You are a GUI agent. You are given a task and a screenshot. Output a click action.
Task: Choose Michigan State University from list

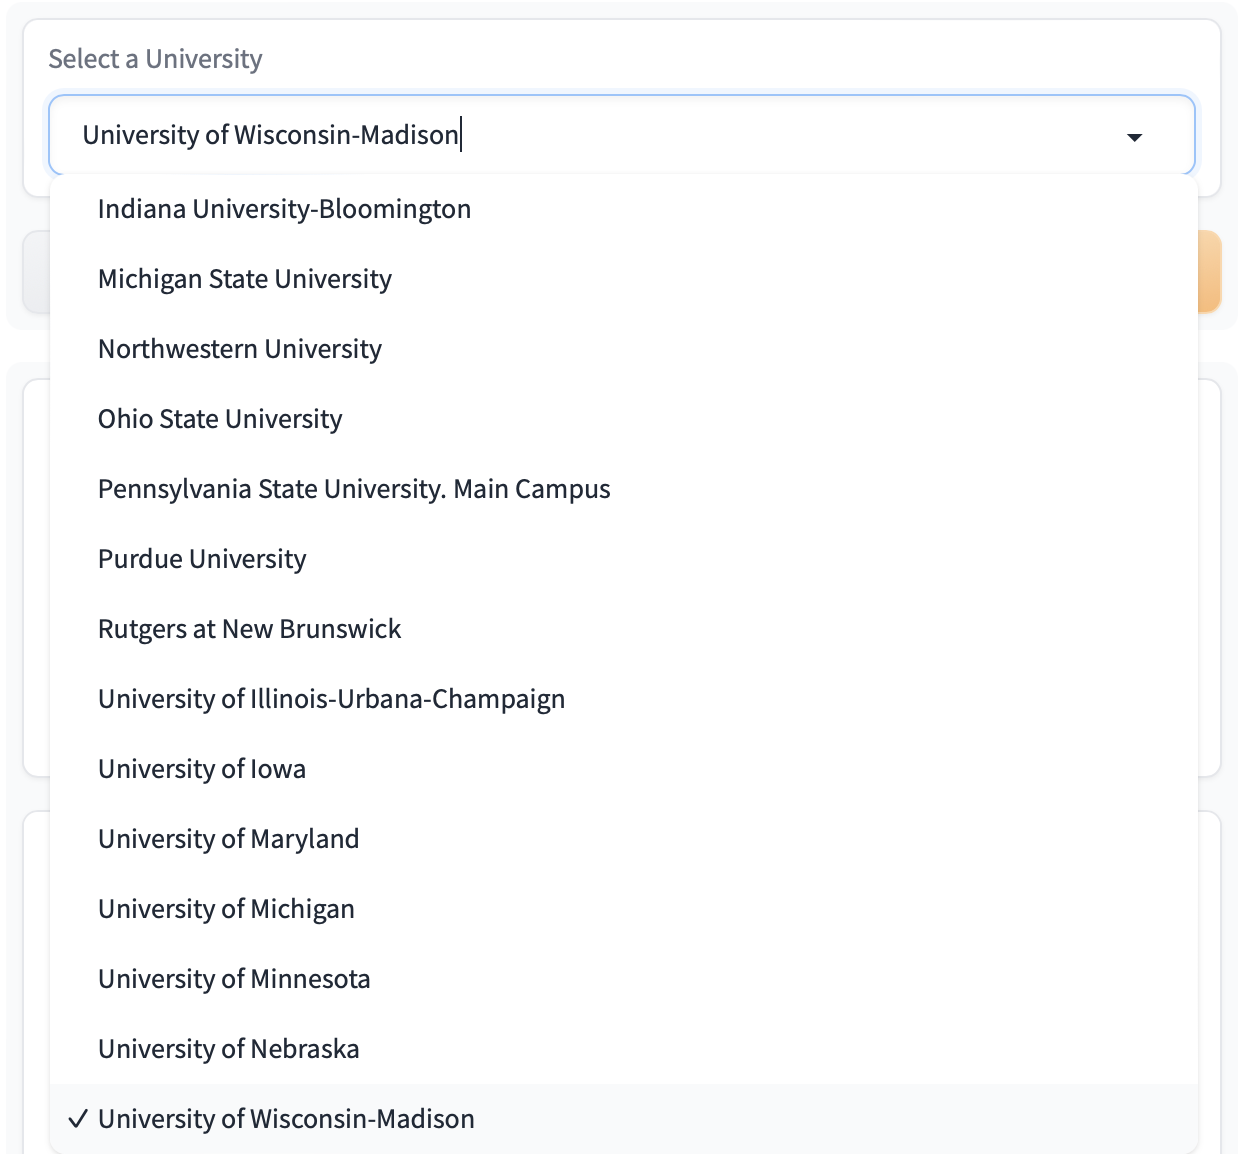click(244, 279)
